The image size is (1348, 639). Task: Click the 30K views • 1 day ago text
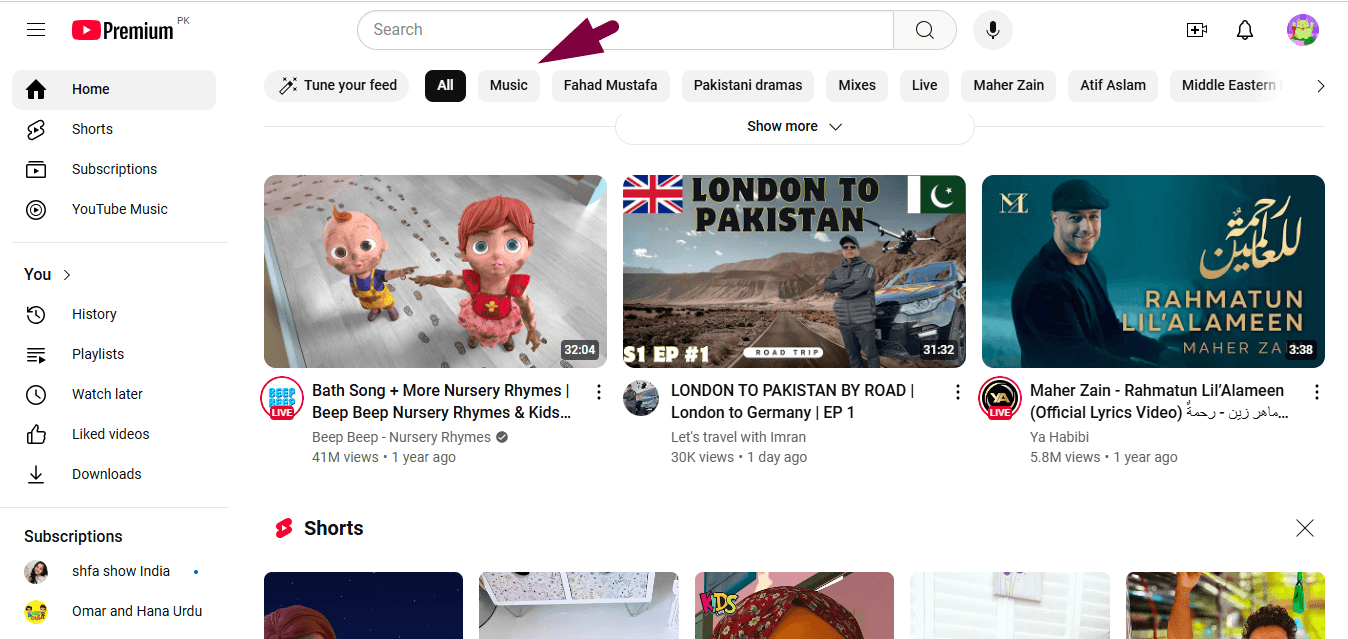tap(739, 457)
